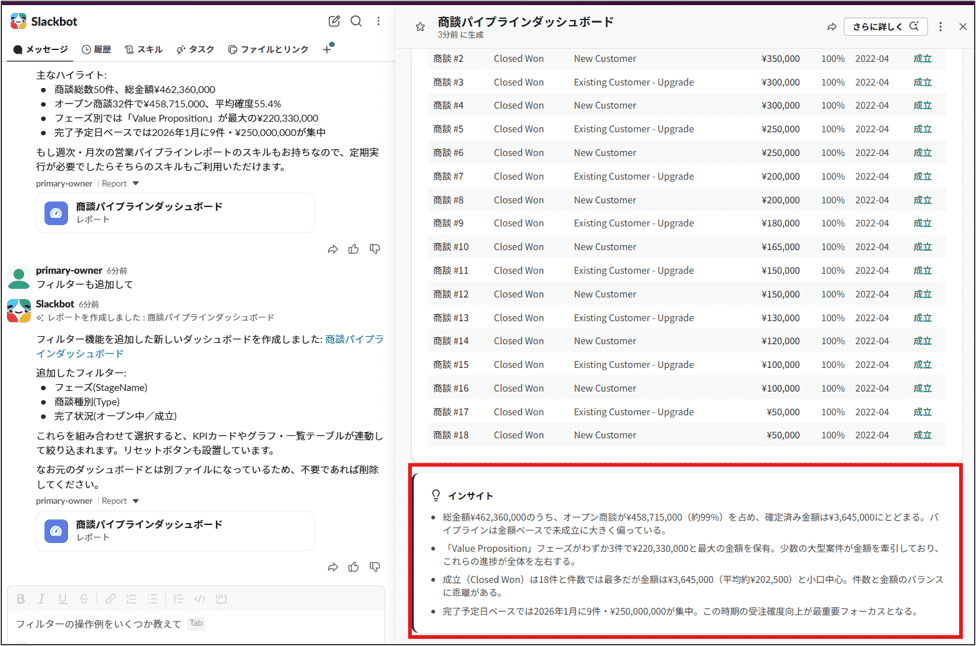Share the filter dashboard Slackbot reply
Viewport: 976px width, 646px height.
[332, 568]
